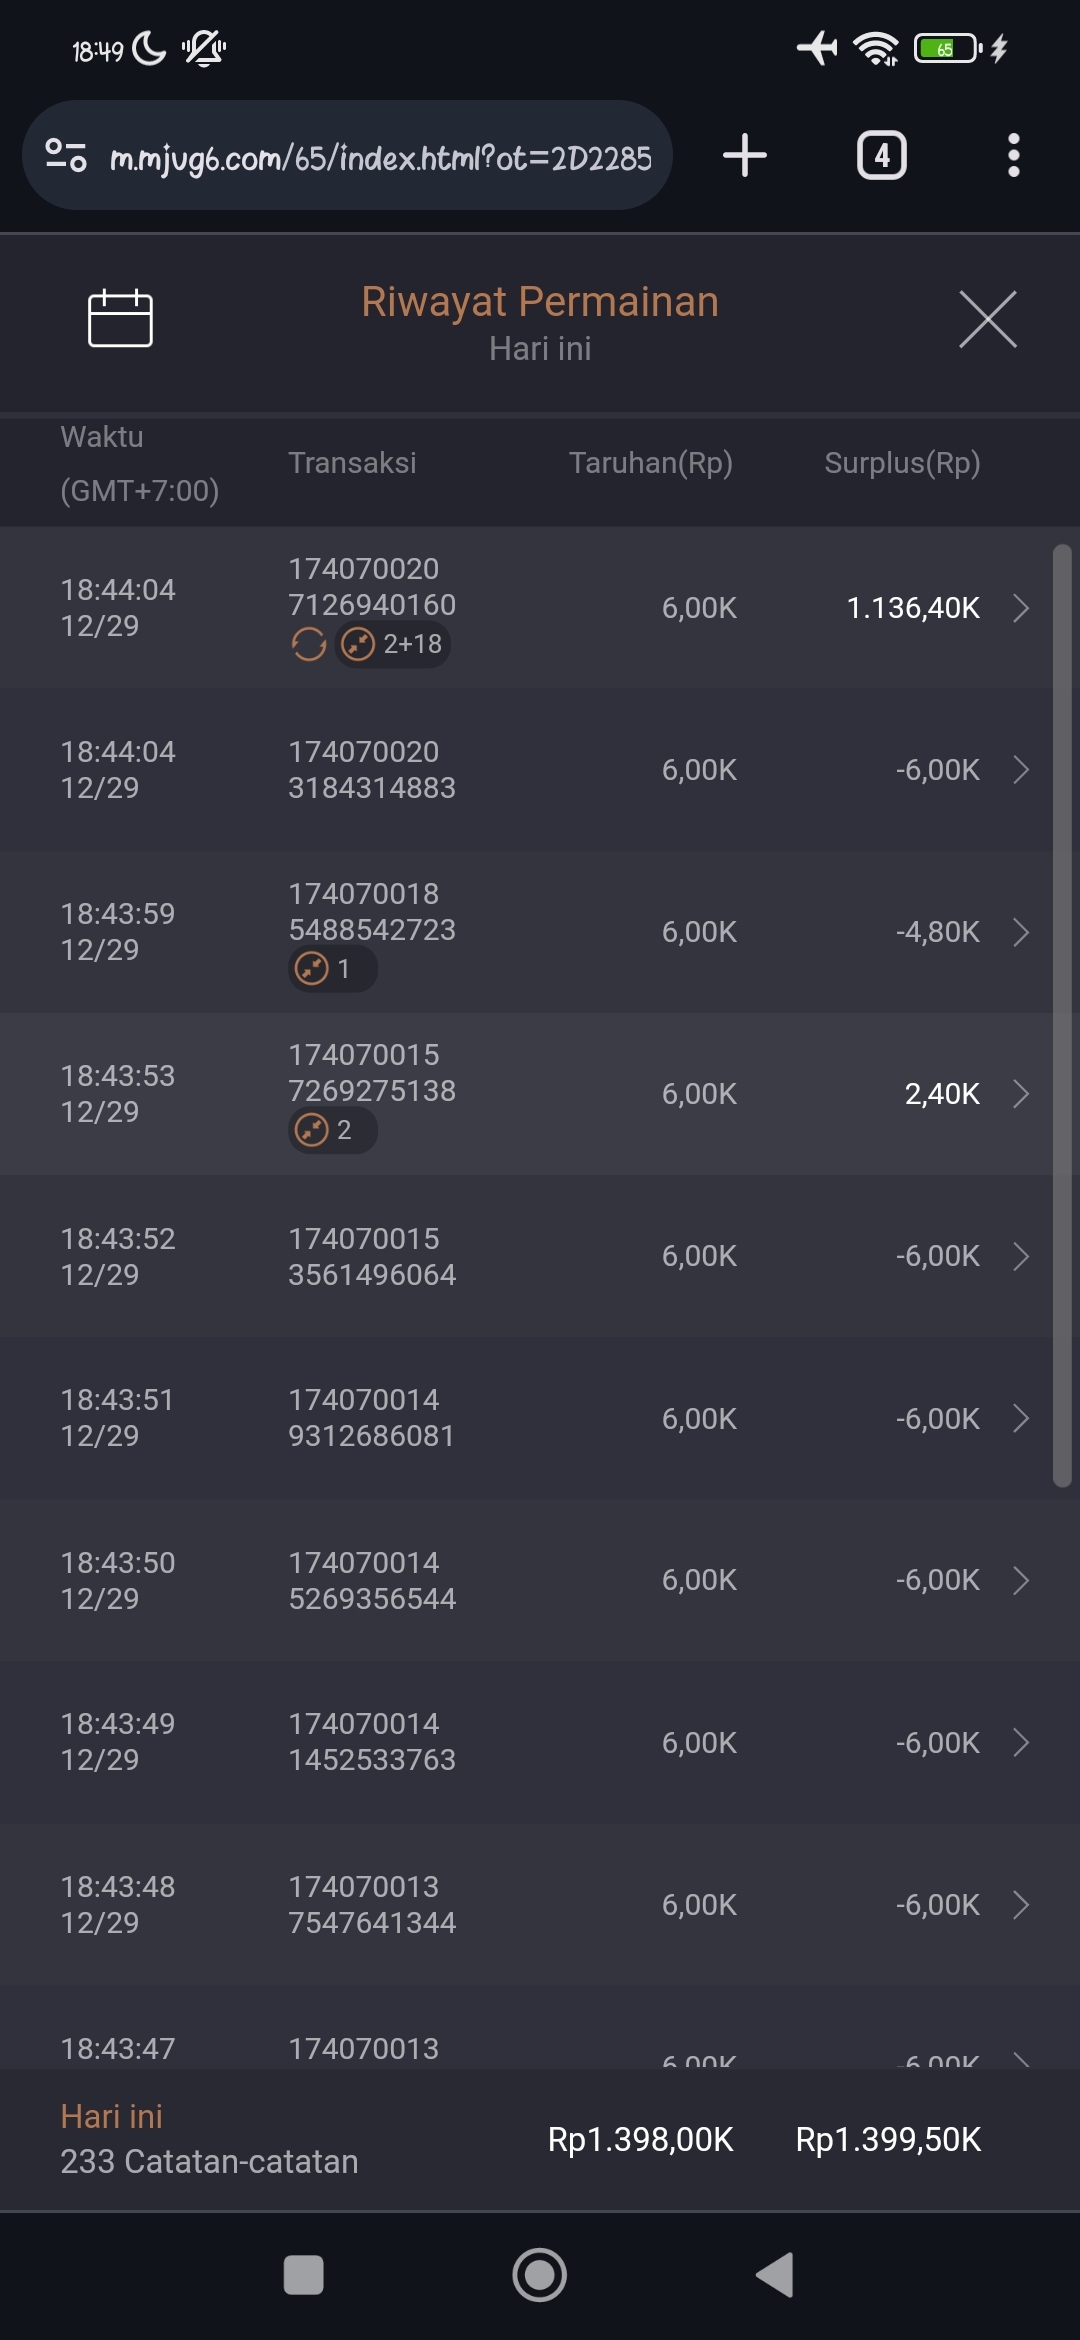Tap the replay icon on transaction 7126940160
This screenshot has width=1080, height=2340.
(309, 645)
